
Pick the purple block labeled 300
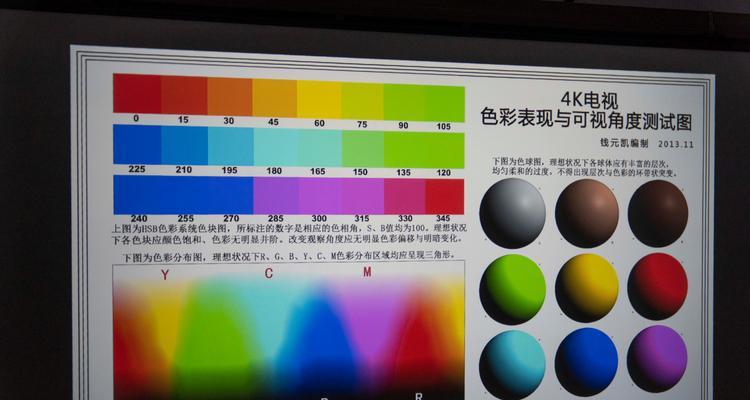coord(320,196)
